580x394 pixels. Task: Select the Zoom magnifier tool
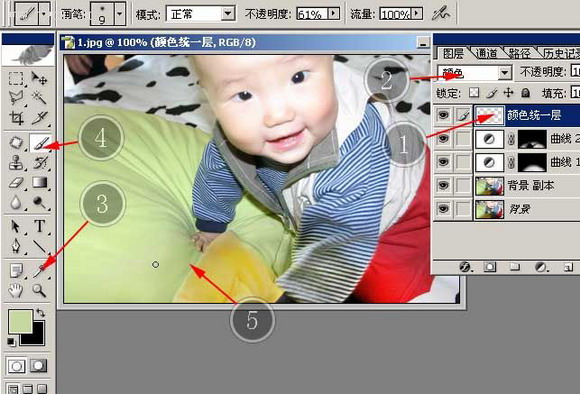coord(39,290)
